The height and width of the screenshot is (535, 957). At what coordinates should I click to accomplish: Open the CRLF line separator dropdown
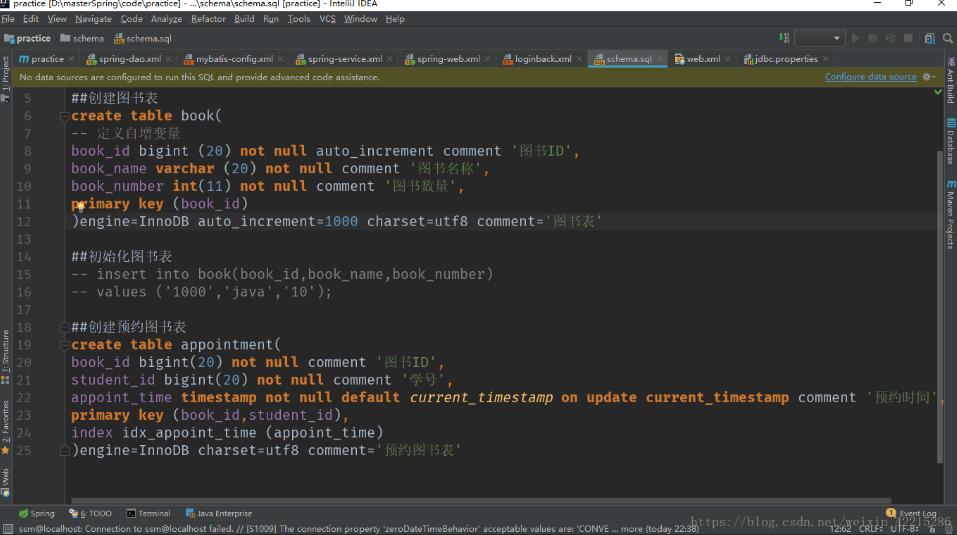click(x=871, y=528)
